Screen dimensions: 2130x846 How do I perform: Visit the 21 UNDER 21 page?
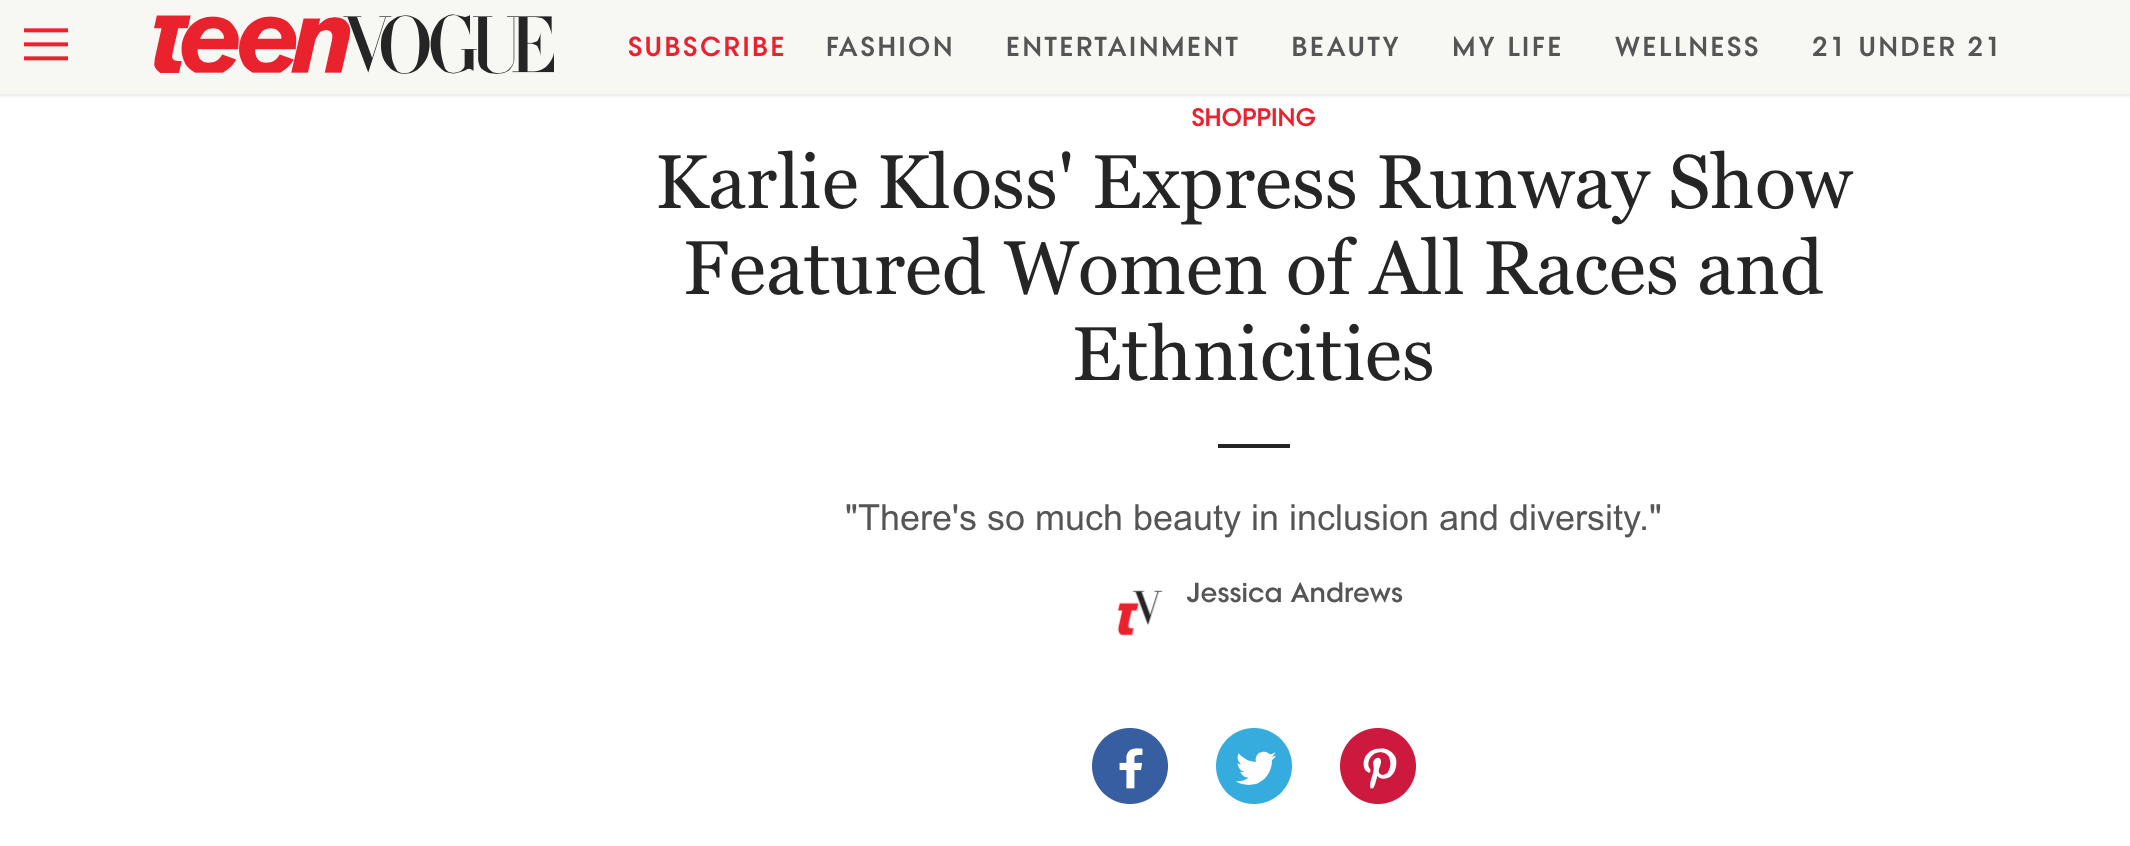click(x=1906, y=47)
